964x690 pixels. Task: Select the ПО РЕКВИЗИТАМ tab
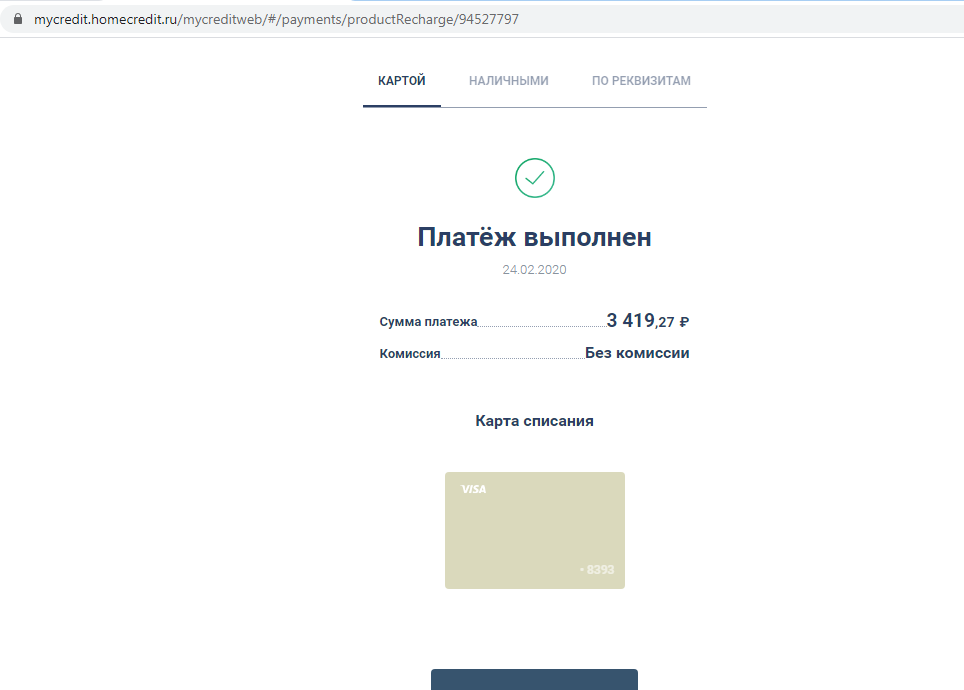tap(641, 81)
